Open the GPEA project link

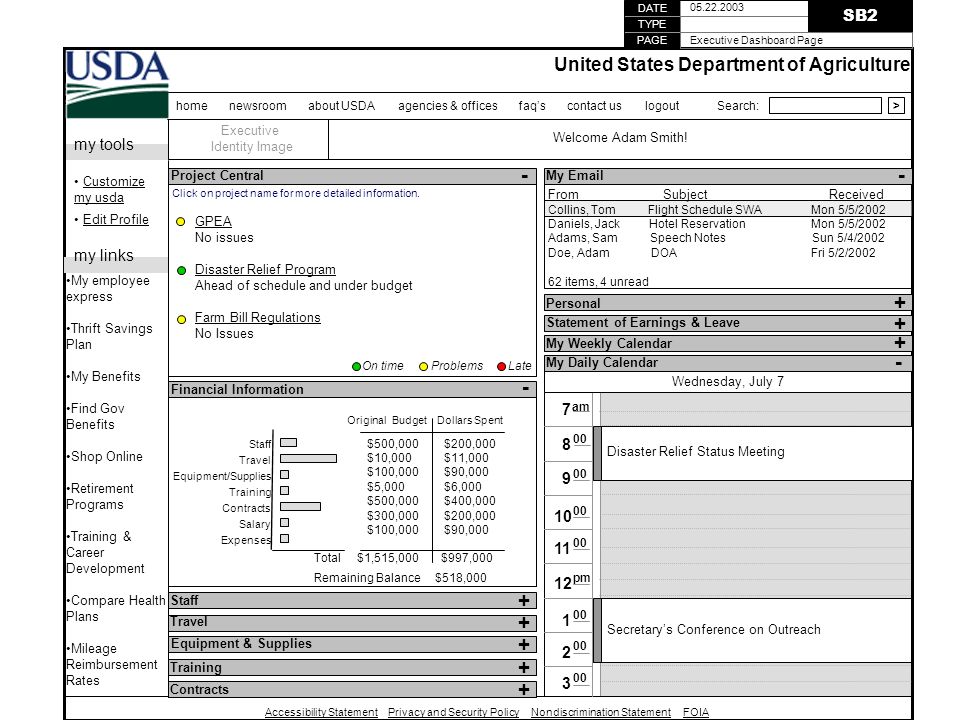[213, 221]
